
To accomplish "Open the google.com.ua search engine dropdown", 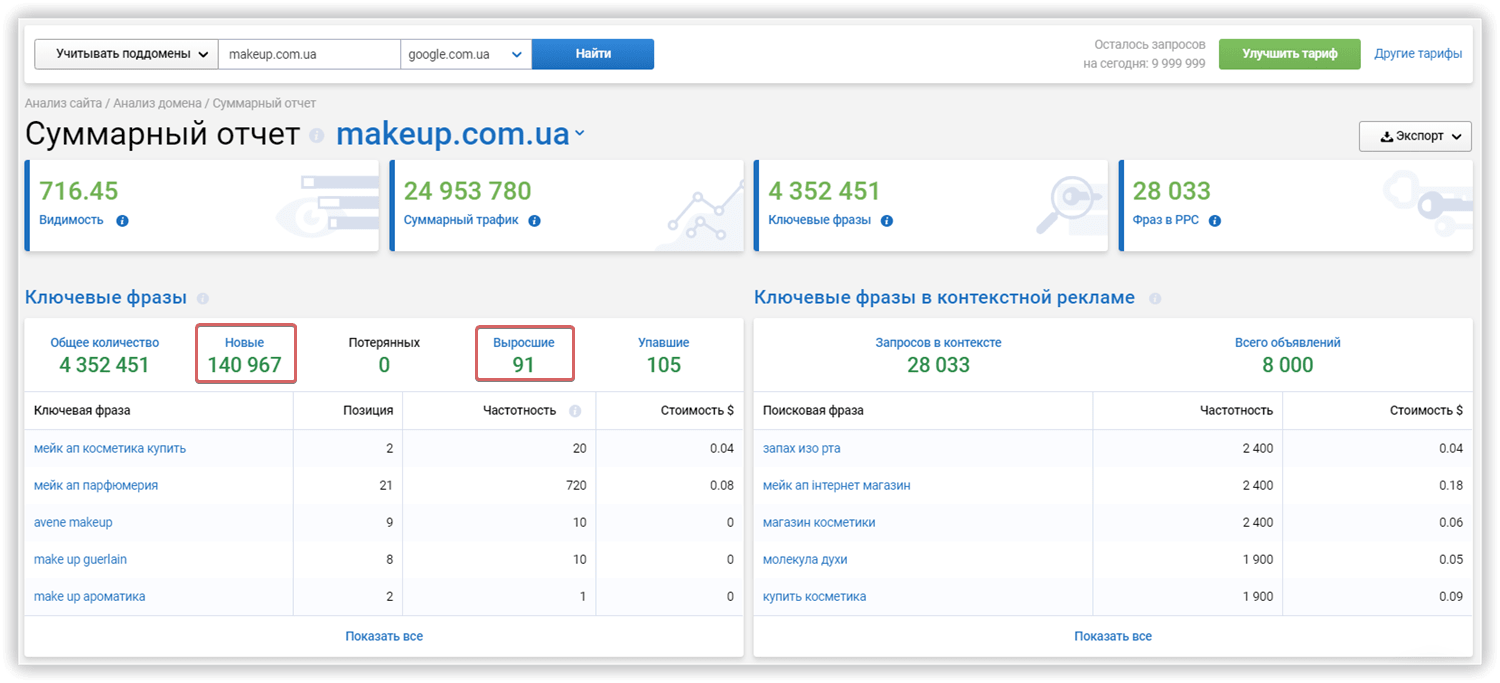I will [466, 54].
